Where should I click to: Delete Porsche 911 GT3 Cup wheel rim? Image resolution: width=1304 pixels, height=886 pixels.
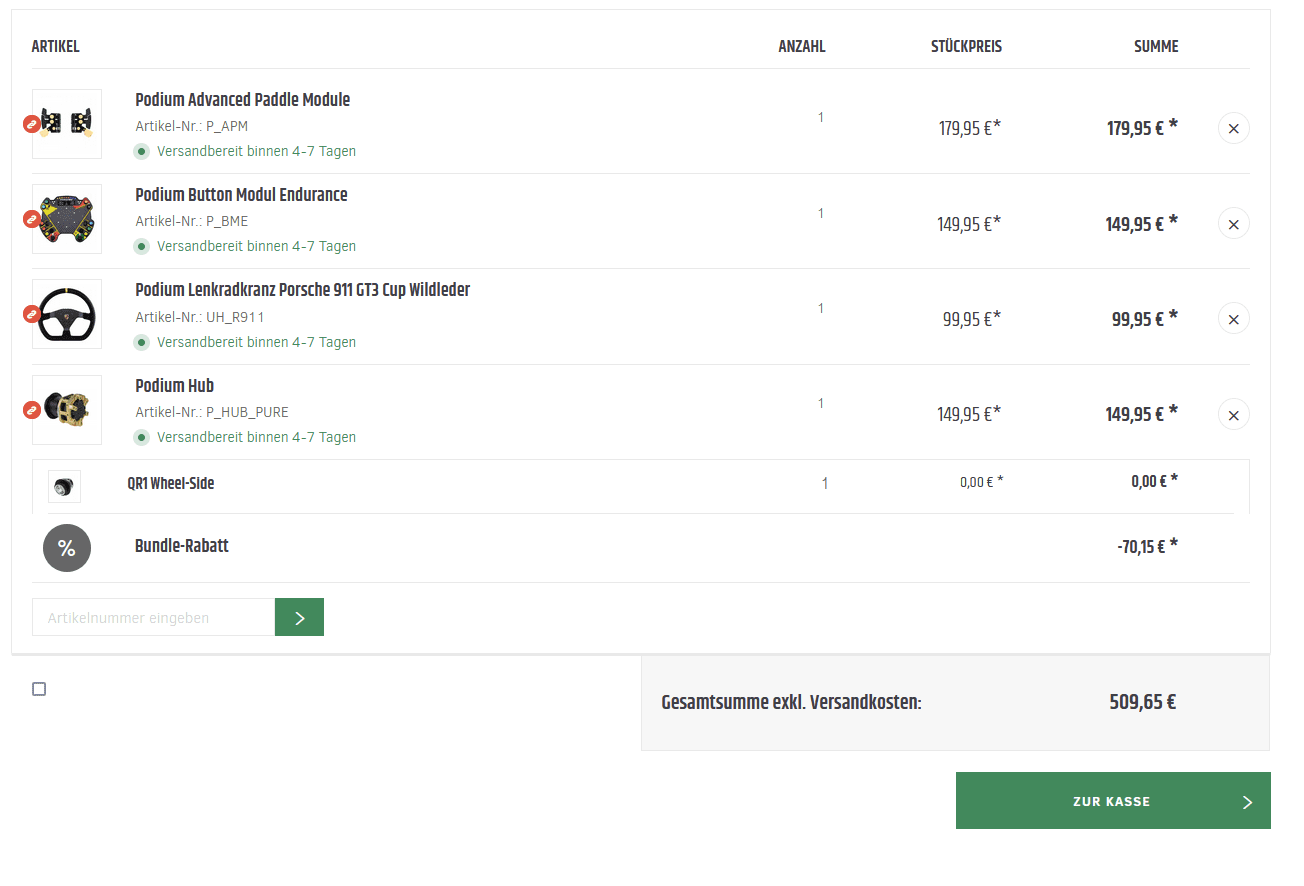[1233, 319]
